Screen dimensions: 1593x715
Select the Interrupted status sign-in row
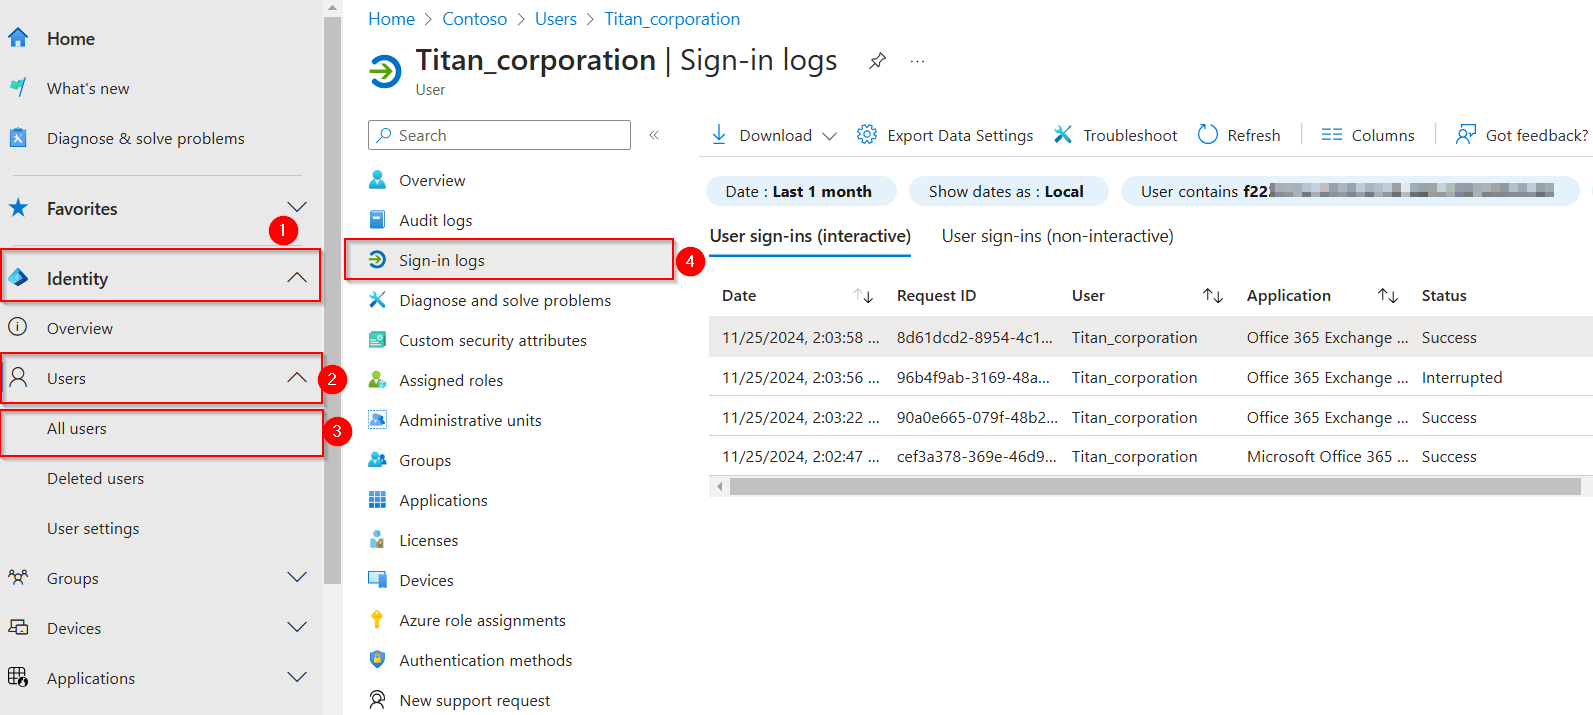pos(1150,377)
